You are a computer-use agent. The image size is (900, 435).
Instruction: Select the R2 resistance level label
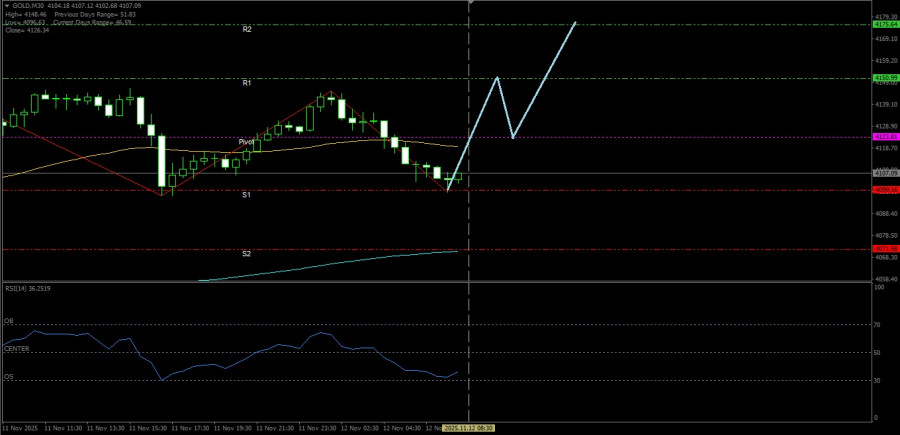tap(246, 30)
